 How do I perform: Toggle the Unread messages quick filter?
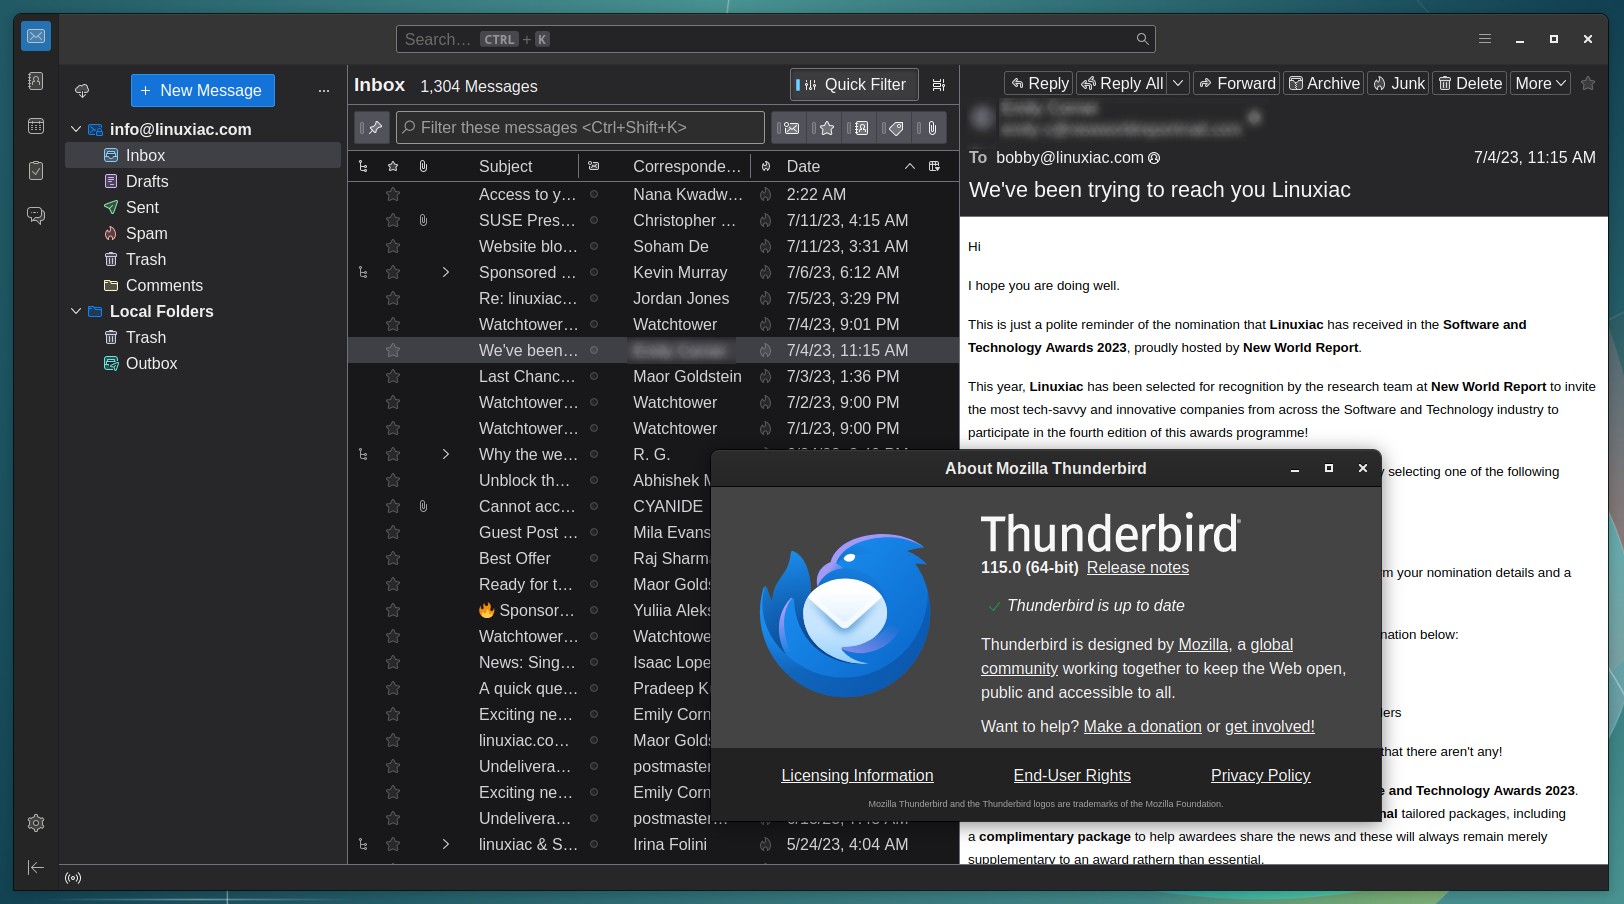pos(789,127)
